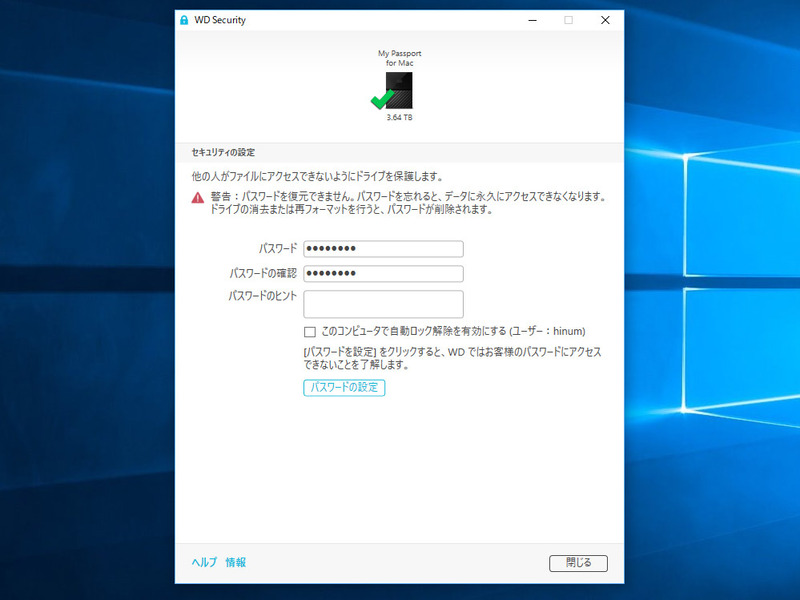Click the セキュリティの設定 section header
This screenshot has height=600, width=800.
click(x=223, y=153)
